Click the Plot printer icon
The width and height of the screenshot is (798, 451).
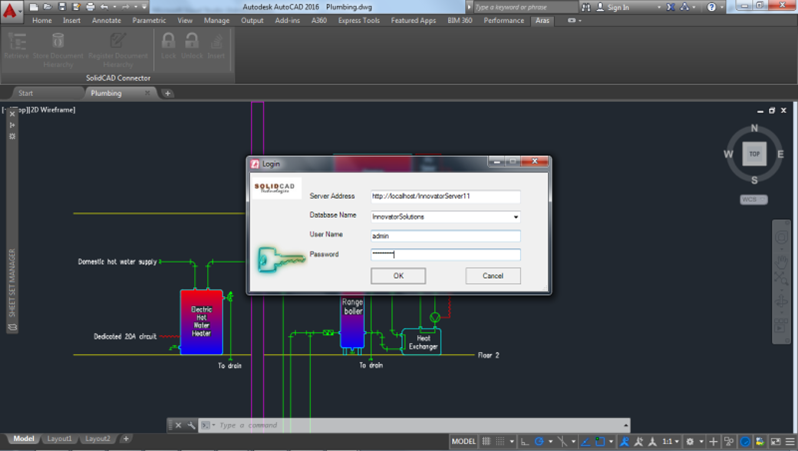tap(90, 7)
